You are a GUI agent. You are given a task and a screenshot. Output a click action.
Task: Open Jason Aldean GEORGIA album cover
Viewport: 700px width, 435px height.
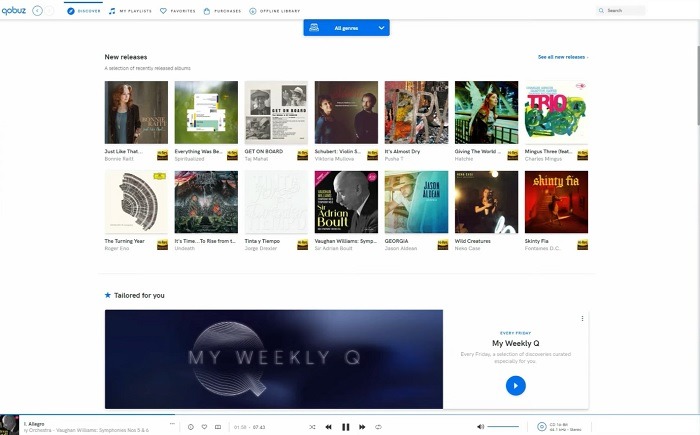417,202
